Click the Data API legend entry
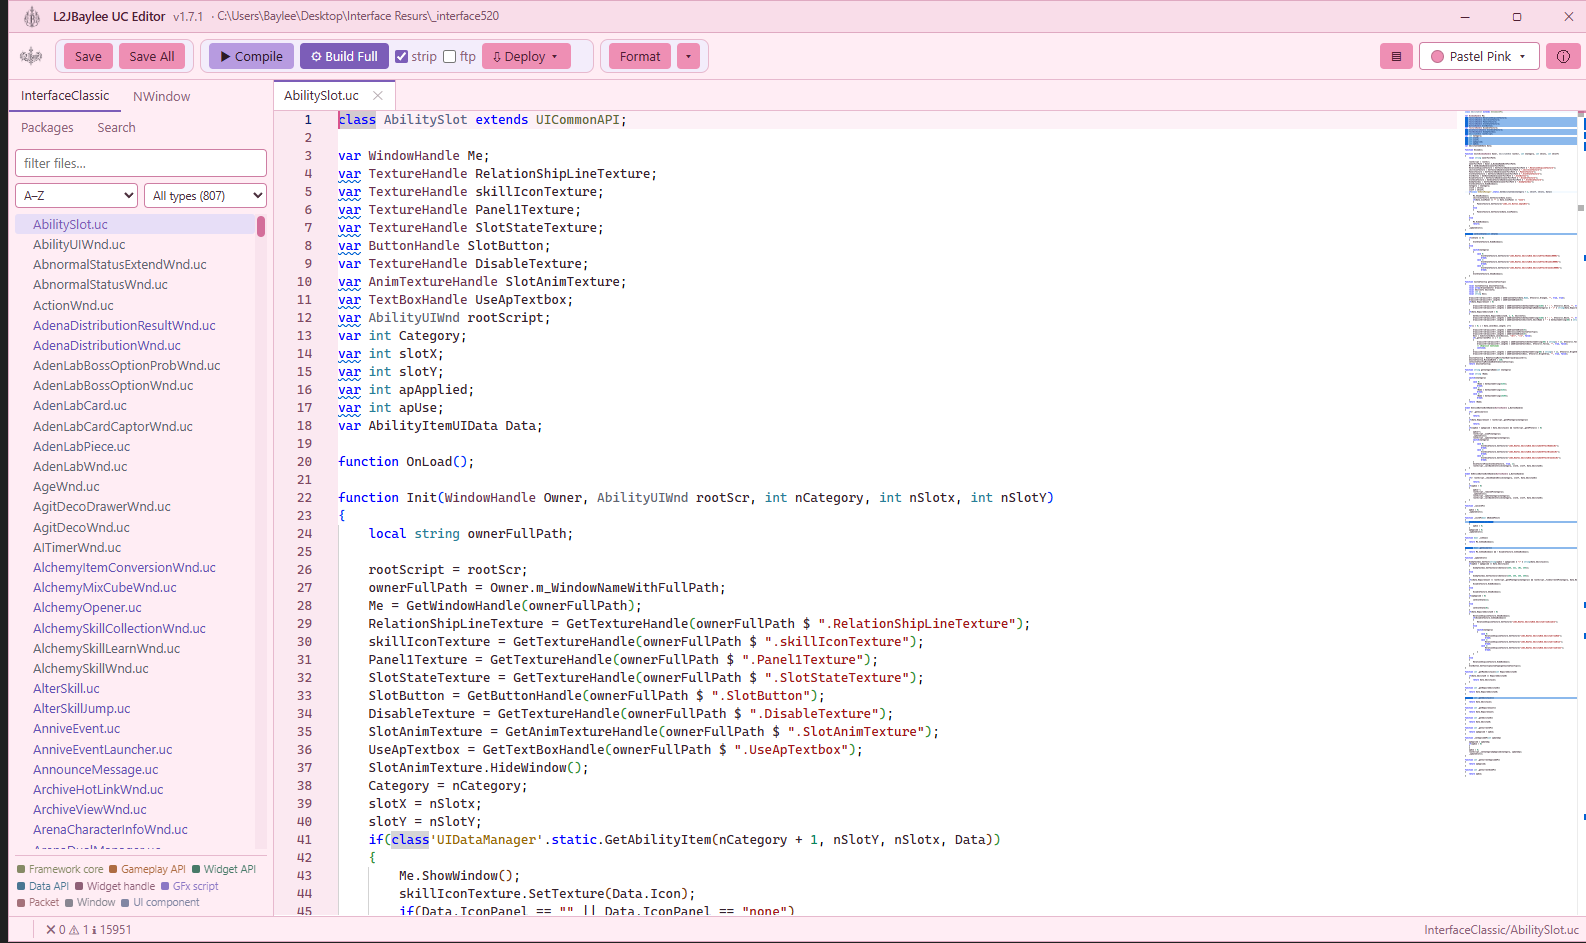Viewport: 1586px width, 943px height. coord(43,886)
